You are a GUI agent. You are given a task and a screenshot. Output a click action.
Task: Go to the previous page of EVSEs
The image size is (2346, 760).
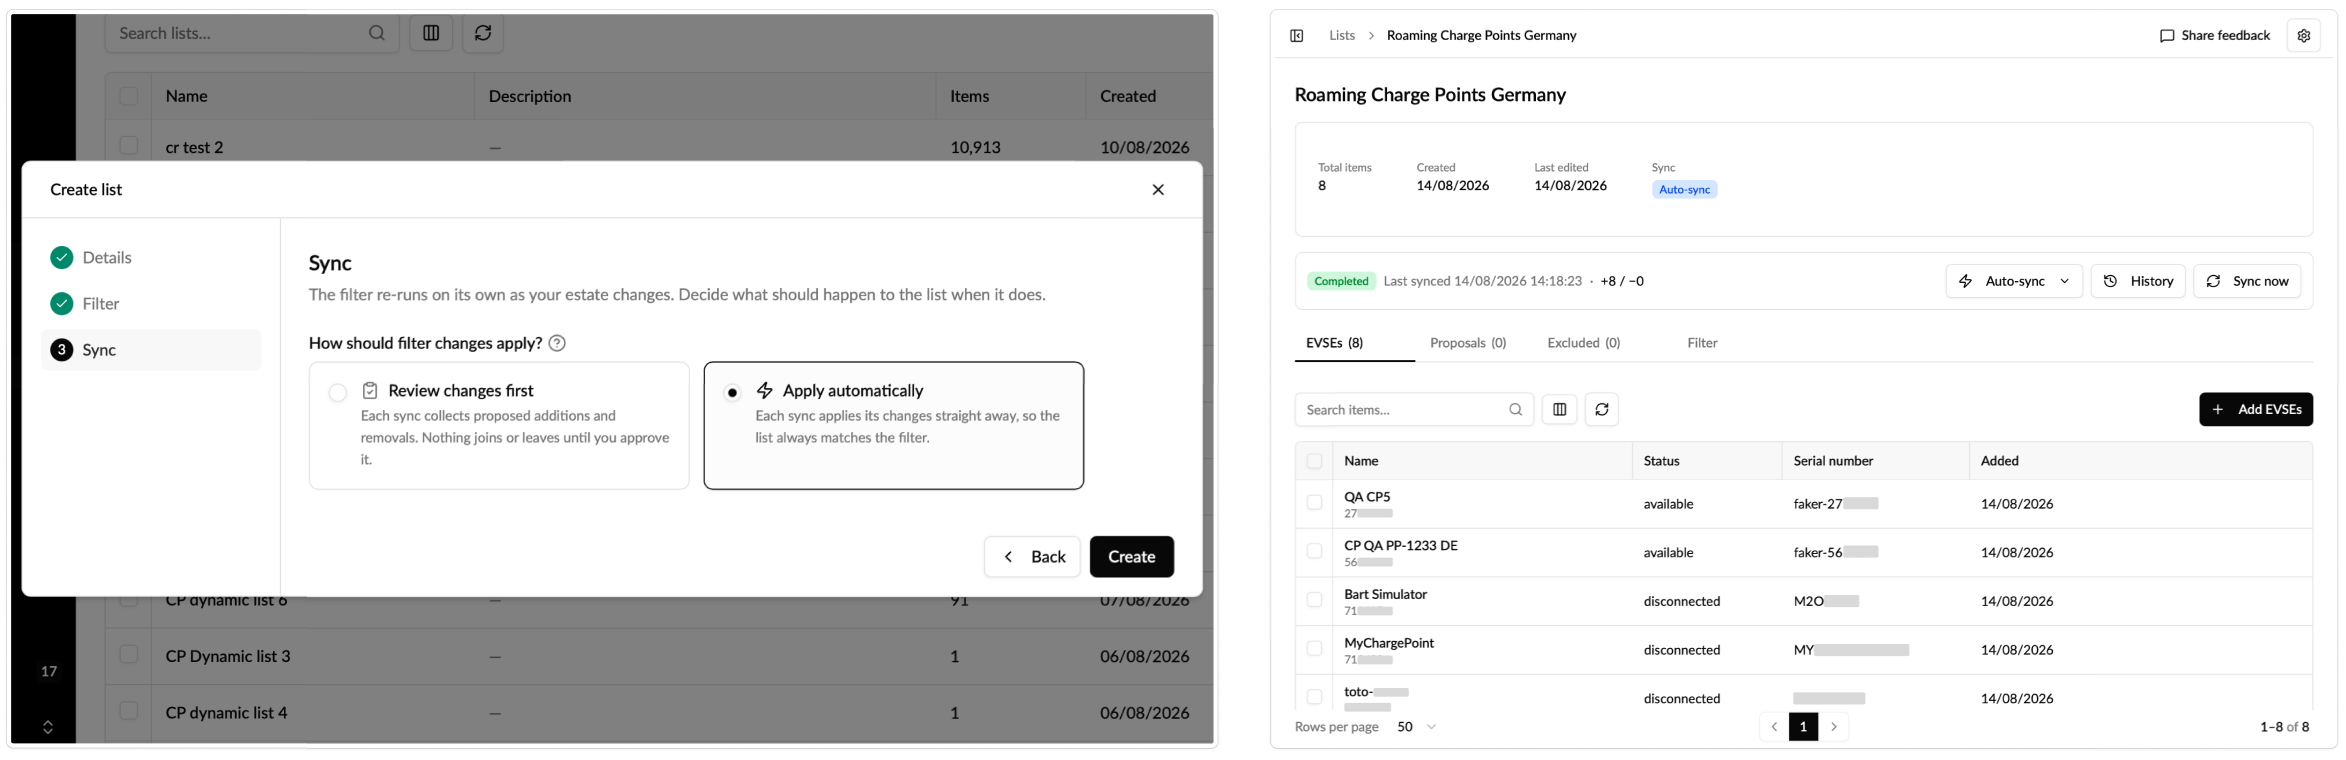[1774, 727]
